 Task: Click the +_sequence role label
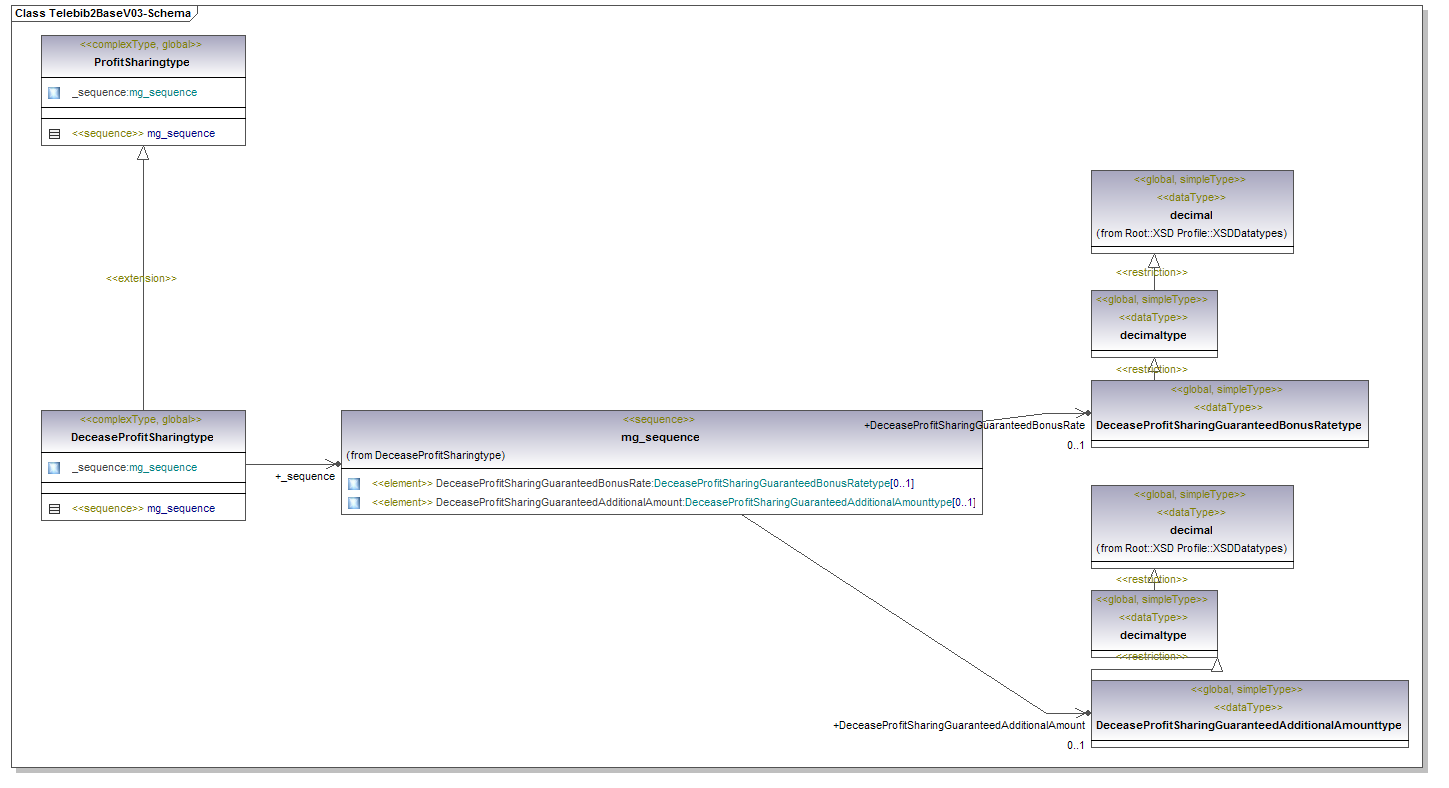305,477
